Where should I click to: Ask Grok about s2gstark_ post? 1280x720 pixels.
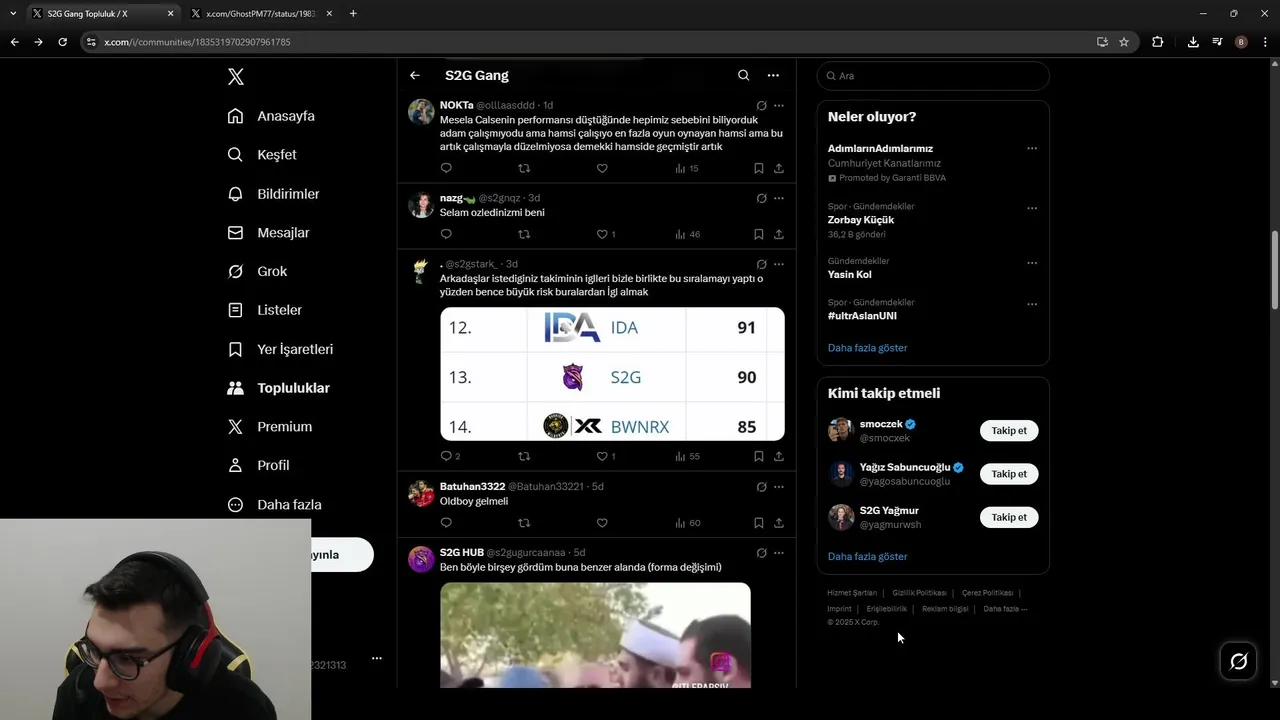coord(761,264)
